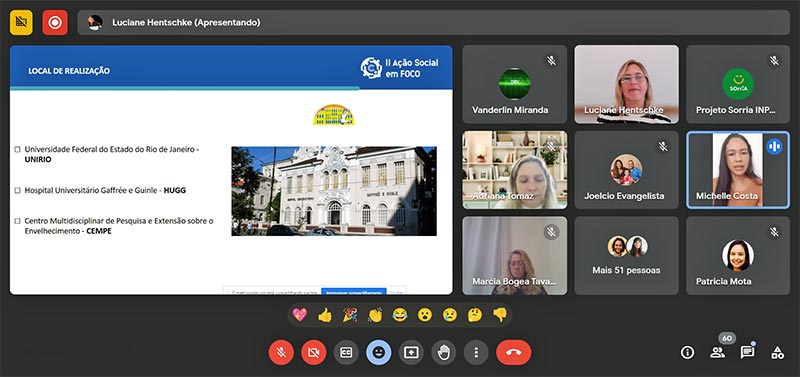The width and height of the screenshot is (800, 377).
Task: Click the yellow presentation-off icon
Action: point(21,22)
